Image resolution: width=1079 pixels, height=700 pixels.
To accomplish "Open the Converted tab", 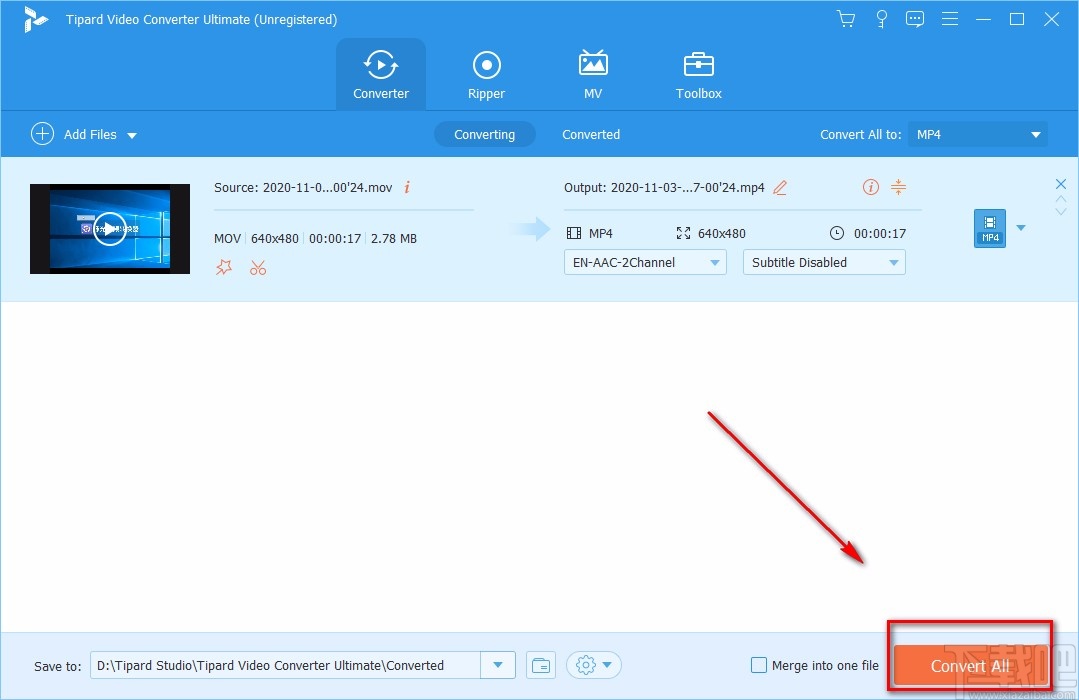I will point(591,134).
